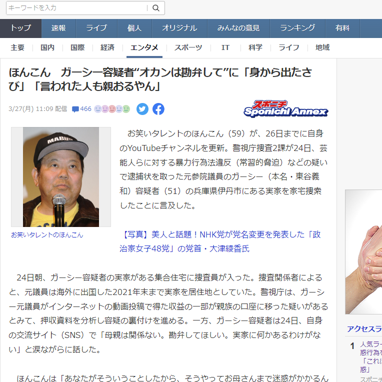Open the ライブ tab
The height and width of the screenshot is (382, 382).
coord(97,28)
